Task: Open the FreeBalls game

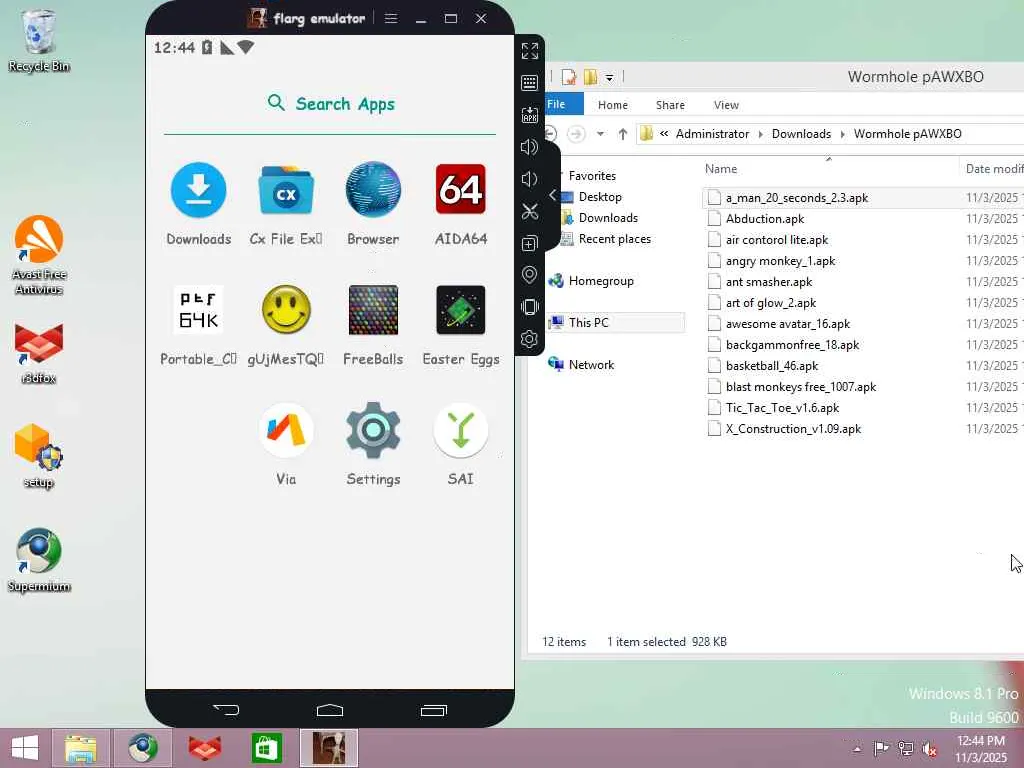Action: coord(373,310)
